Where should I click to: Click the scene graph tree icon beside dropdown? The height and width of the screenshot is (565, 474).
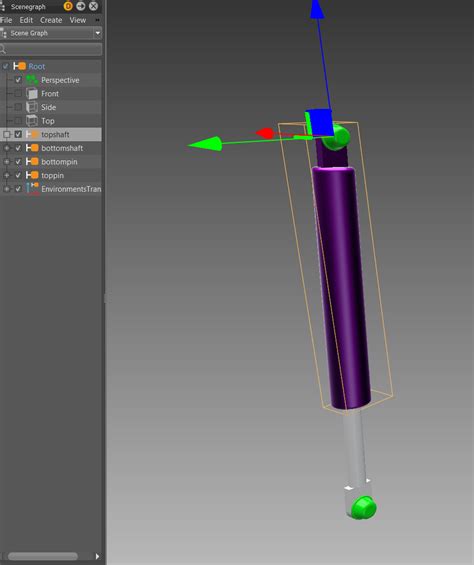4,34
